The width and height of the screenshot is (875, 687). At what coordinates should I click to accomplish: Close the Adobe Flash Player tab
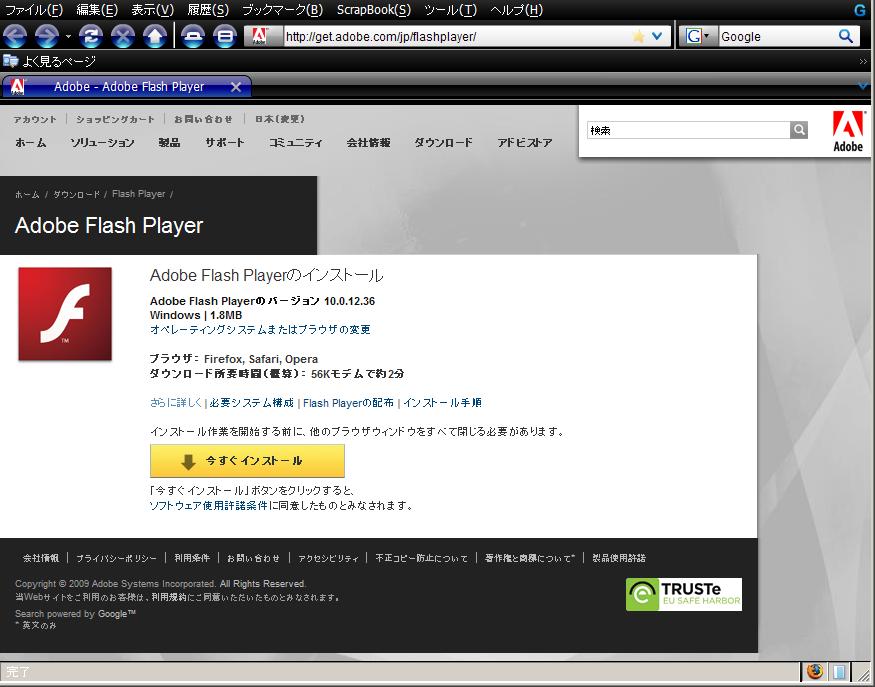[x=236, y=87]
